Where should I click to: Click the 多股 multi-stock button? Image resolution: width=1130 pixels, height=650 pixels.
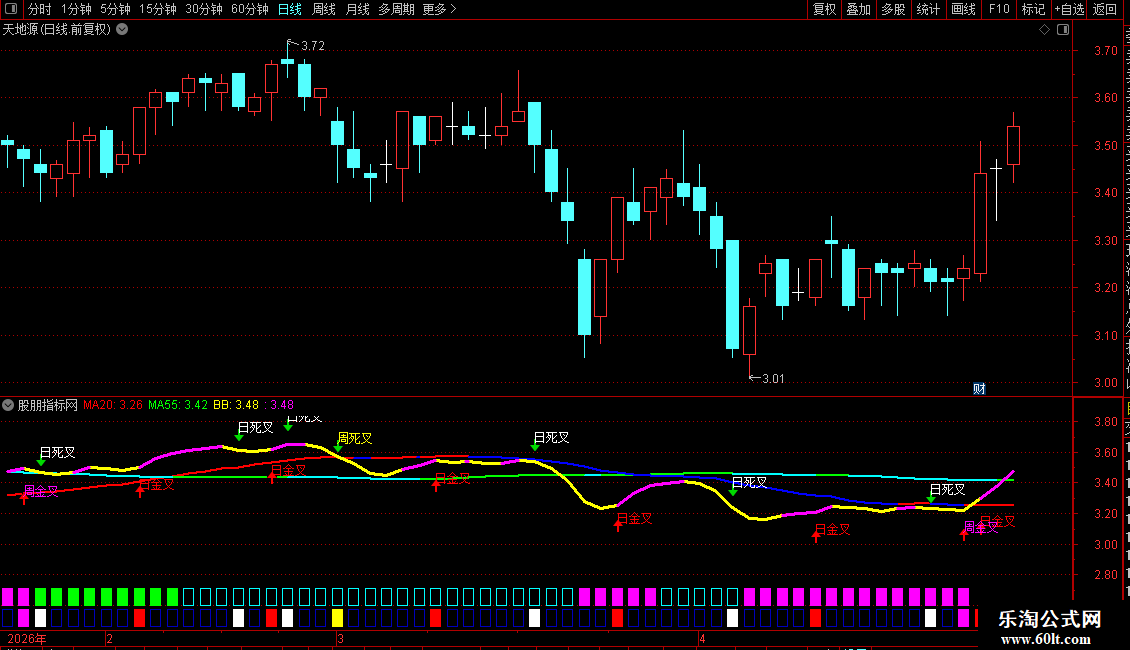point(894,9)
